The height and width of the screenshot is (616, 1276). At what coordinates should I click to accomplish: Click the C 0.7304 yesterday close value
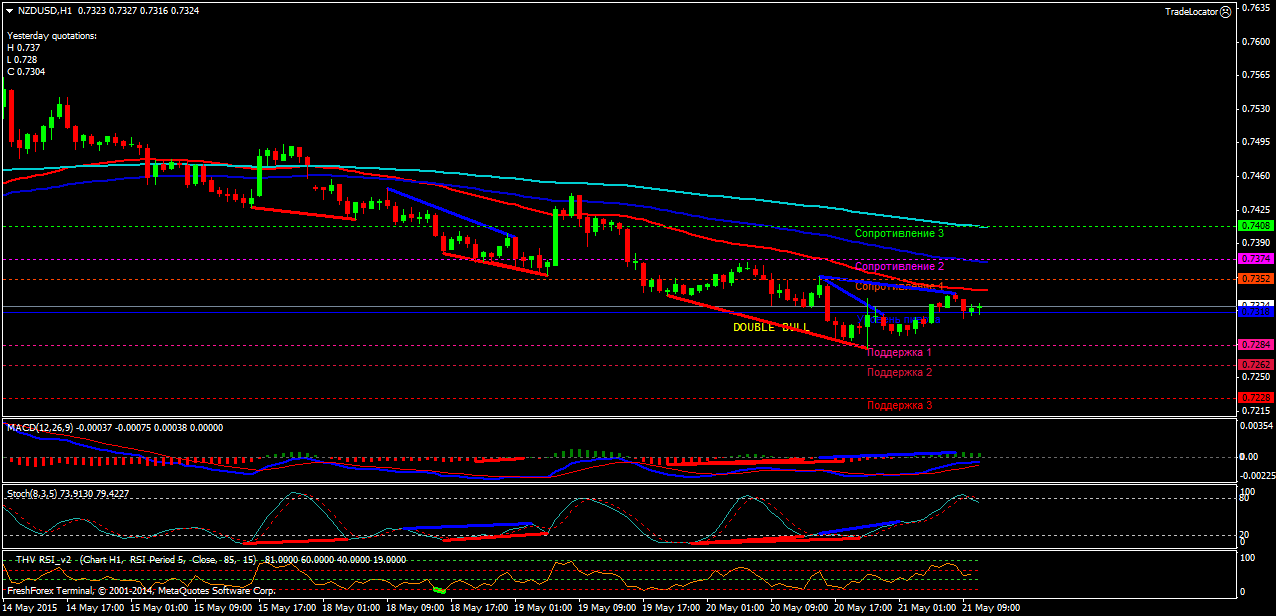26,71
